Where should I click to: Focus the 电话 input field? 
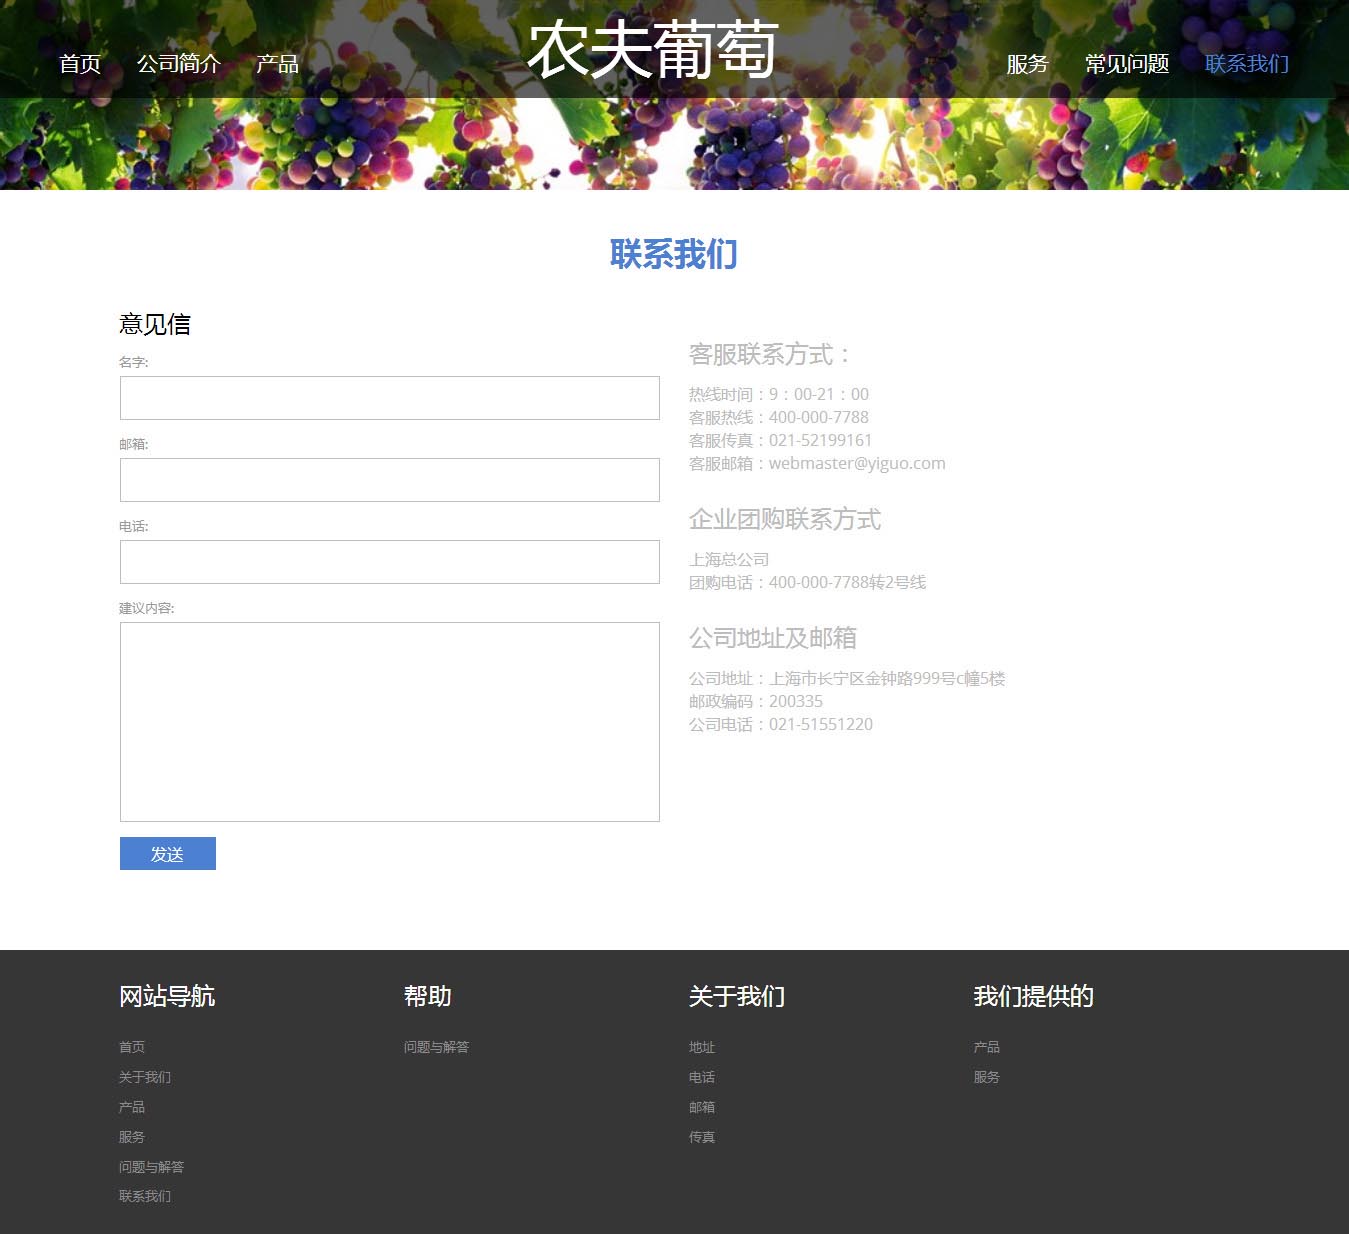pyautogui.click(x=390, y=562)
